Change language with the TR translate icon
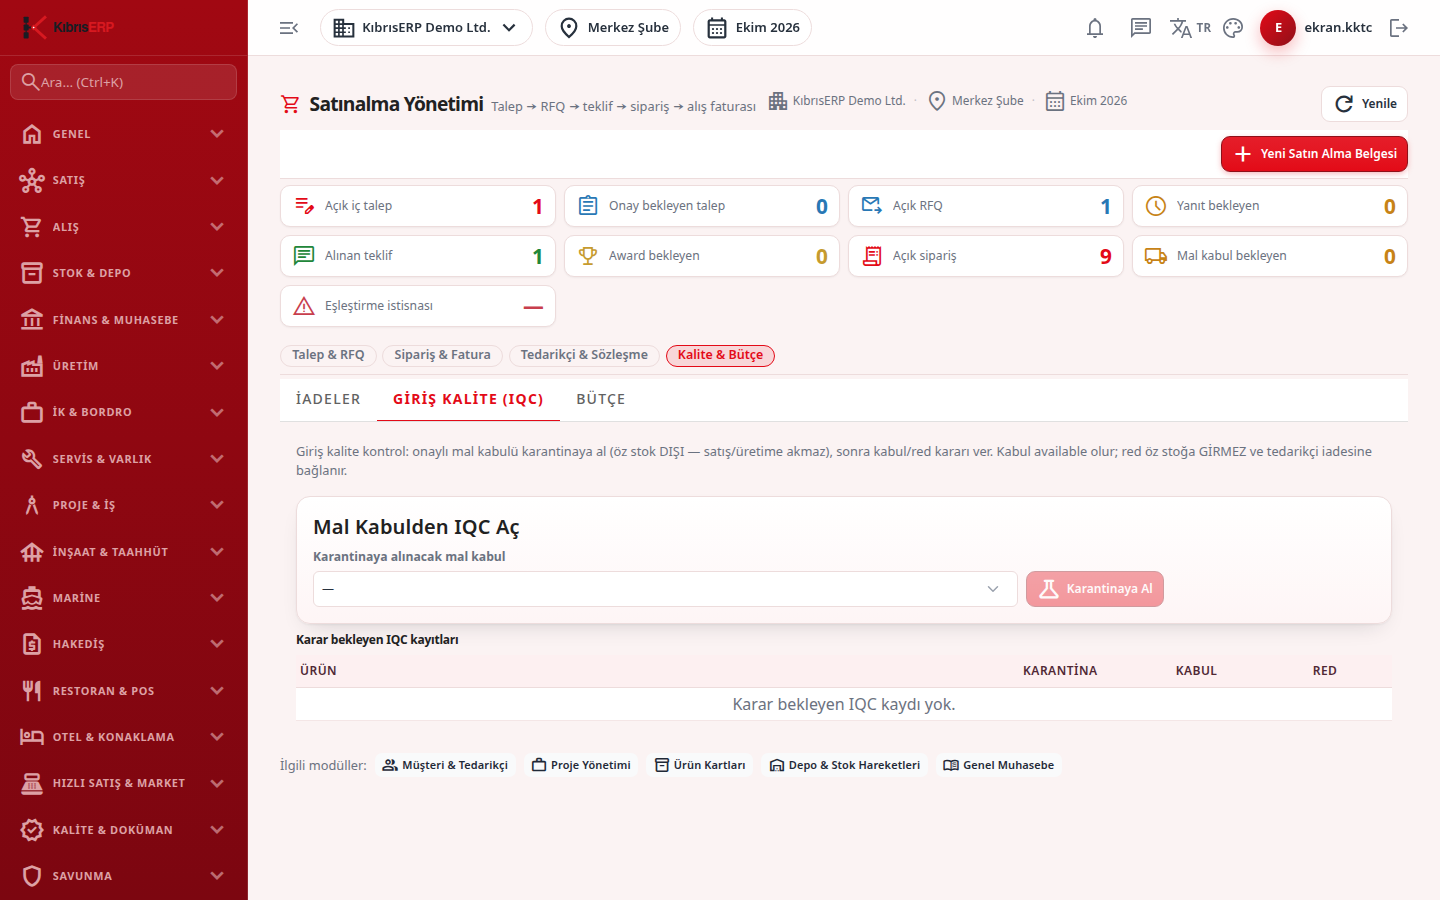This screenshot has width=1440, height=900. coord(1190,28)
